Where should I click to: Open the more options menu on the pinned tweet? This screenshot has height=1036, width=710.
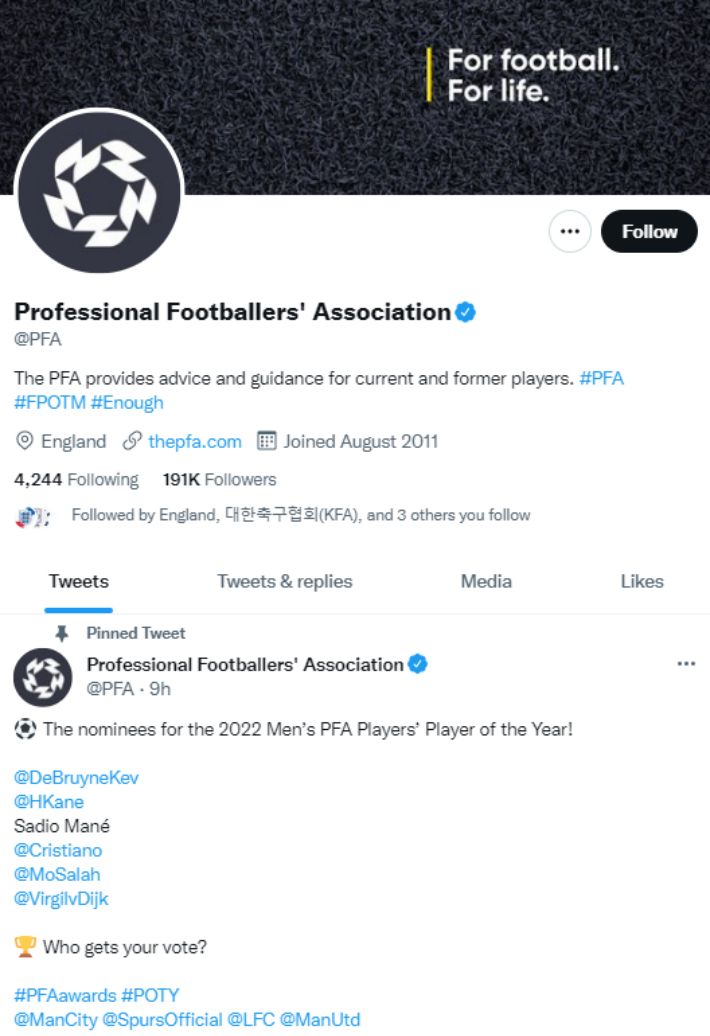coord(686,663)
